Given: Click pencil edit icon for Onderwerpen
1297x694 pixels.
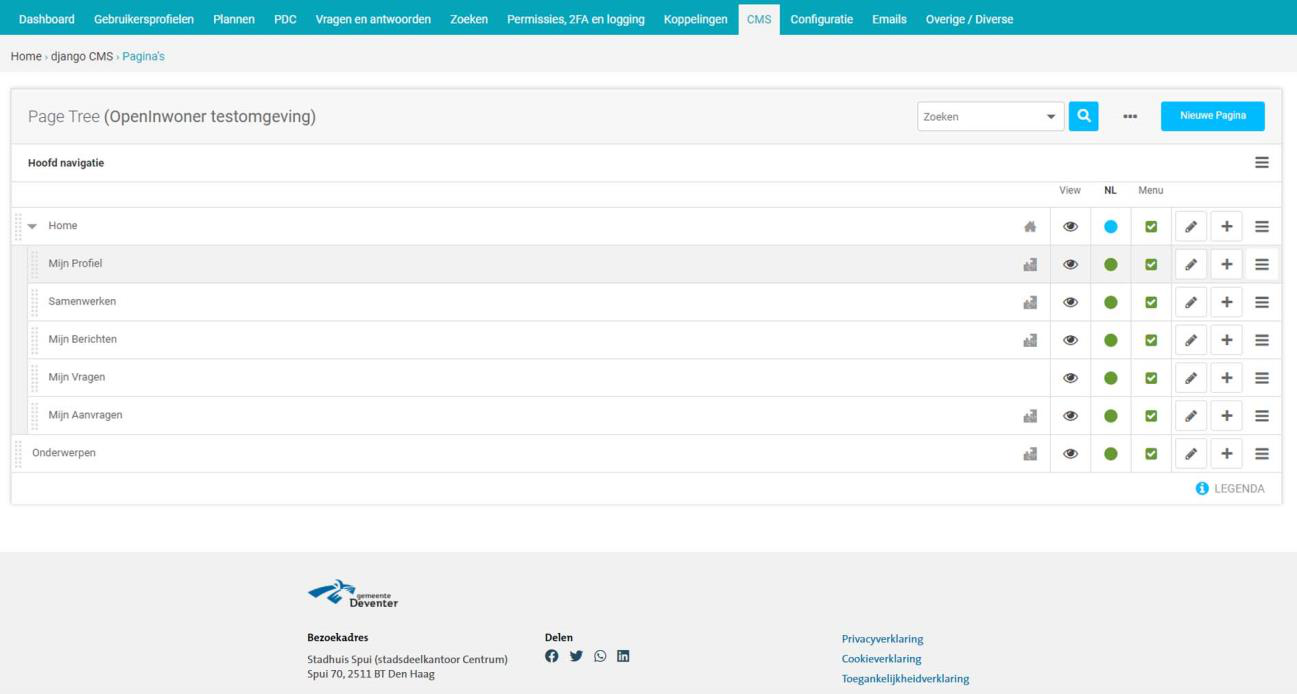Looking at the screenshot, I should (x=1190, y=454).
